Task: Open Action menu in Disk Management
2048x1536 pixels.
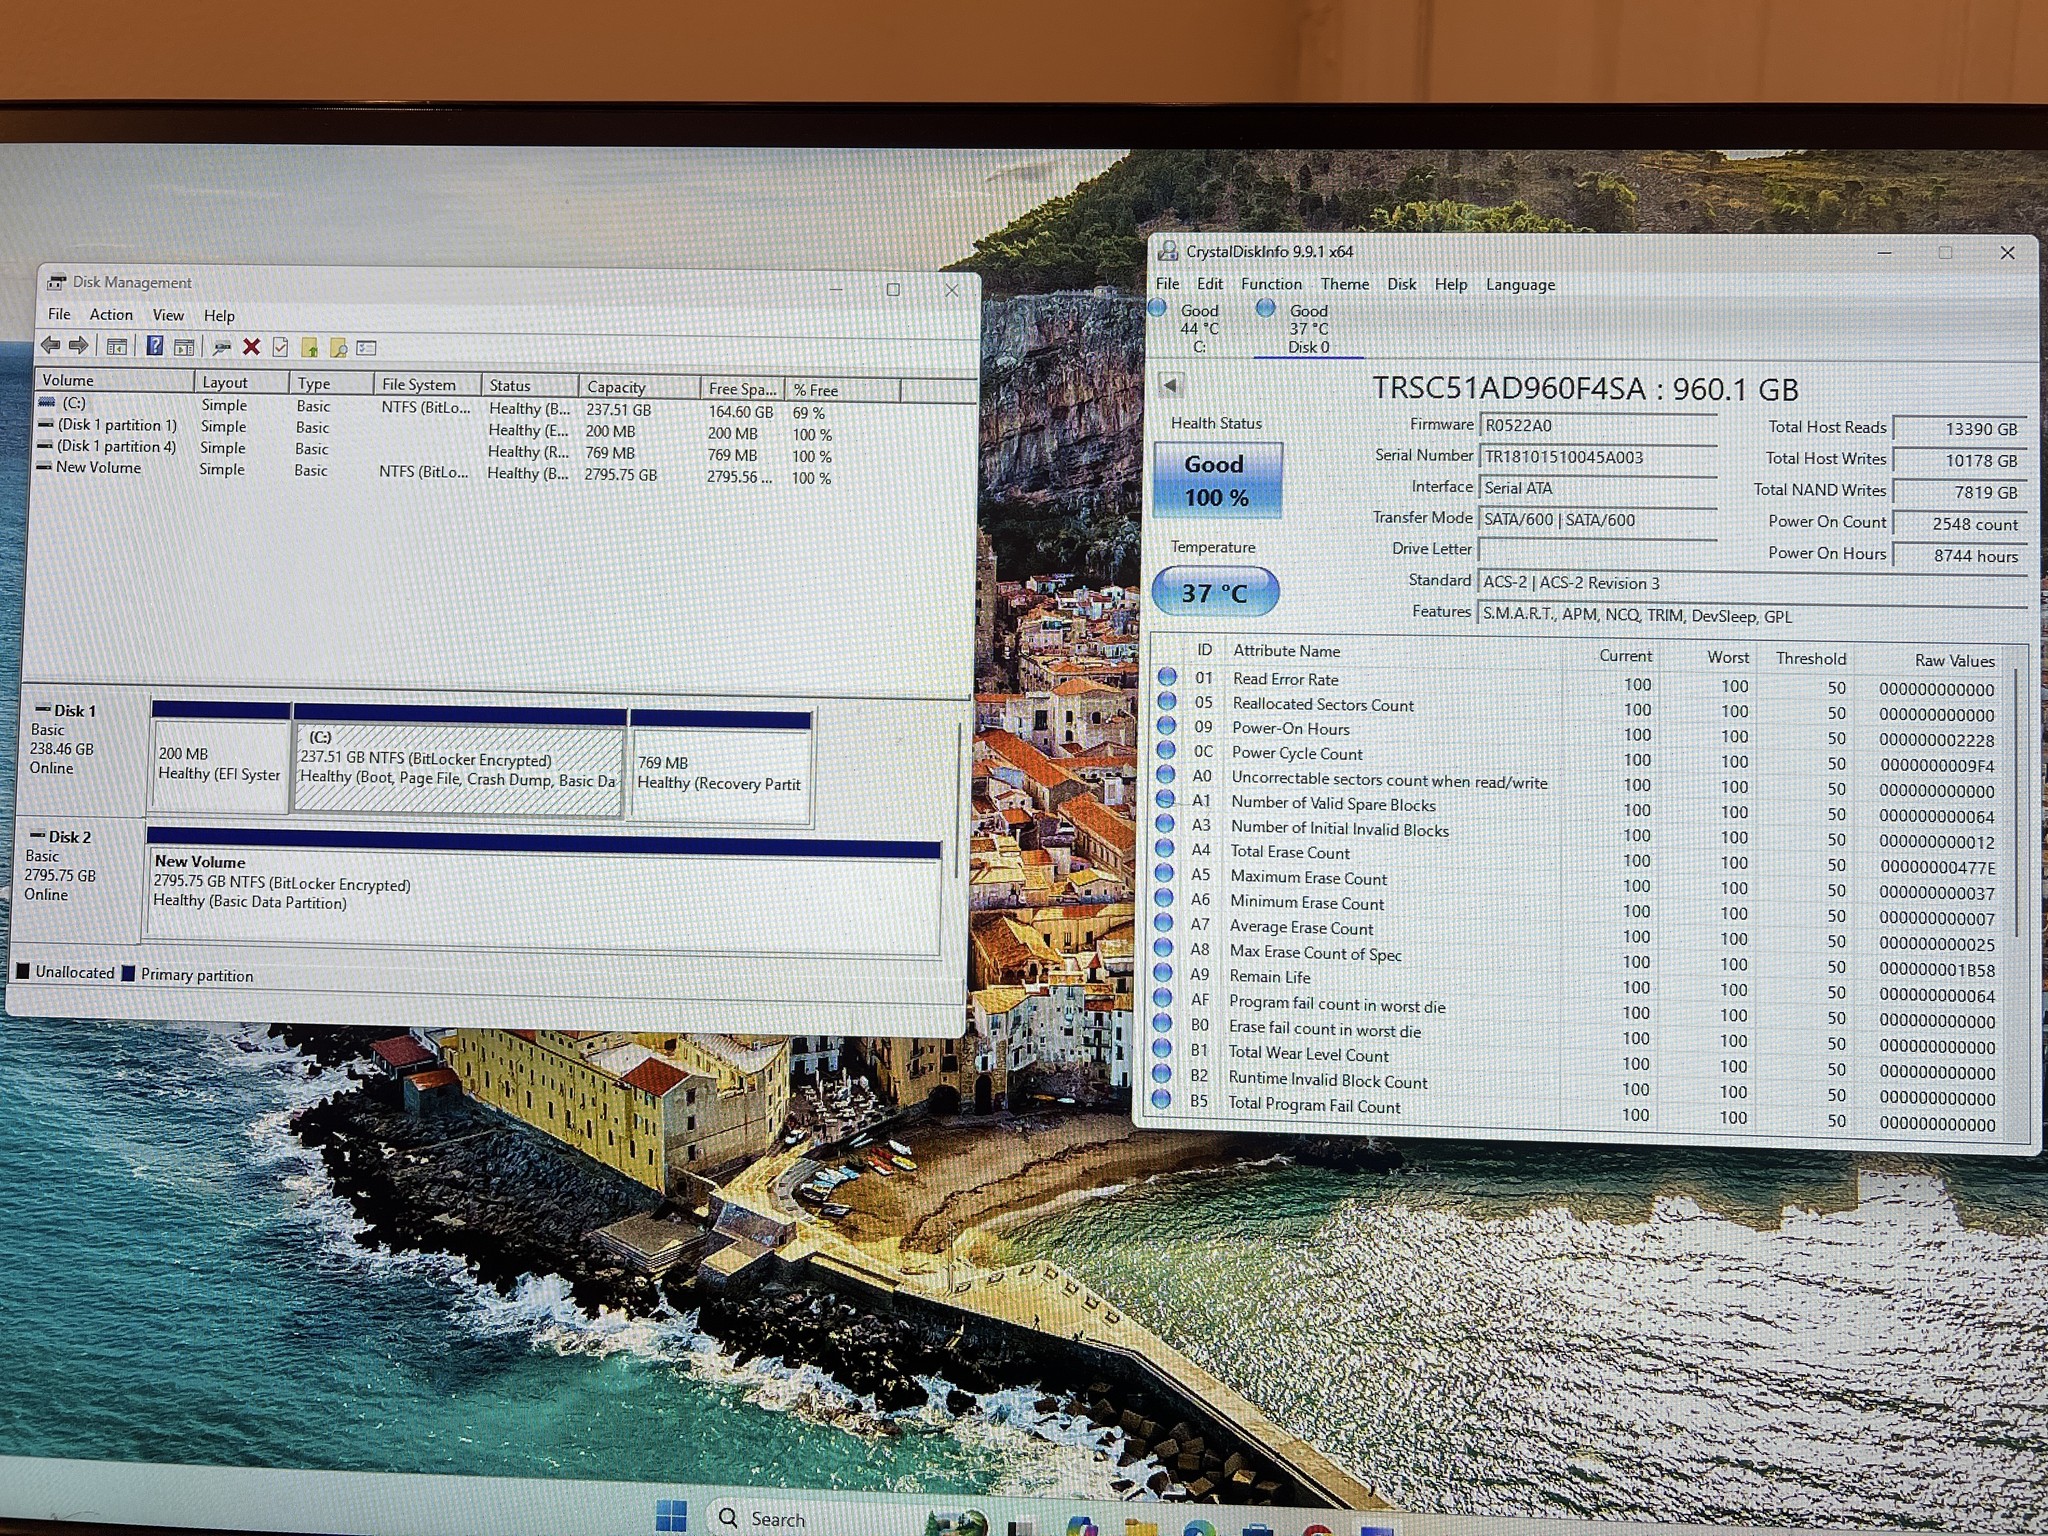Action: point(111,314)
